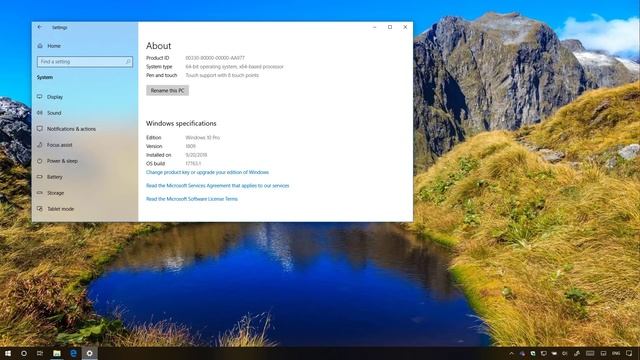This screenshot has height=360, width=640.
Task: Open Battery settings in the sidebar
Action: (50, 177)
